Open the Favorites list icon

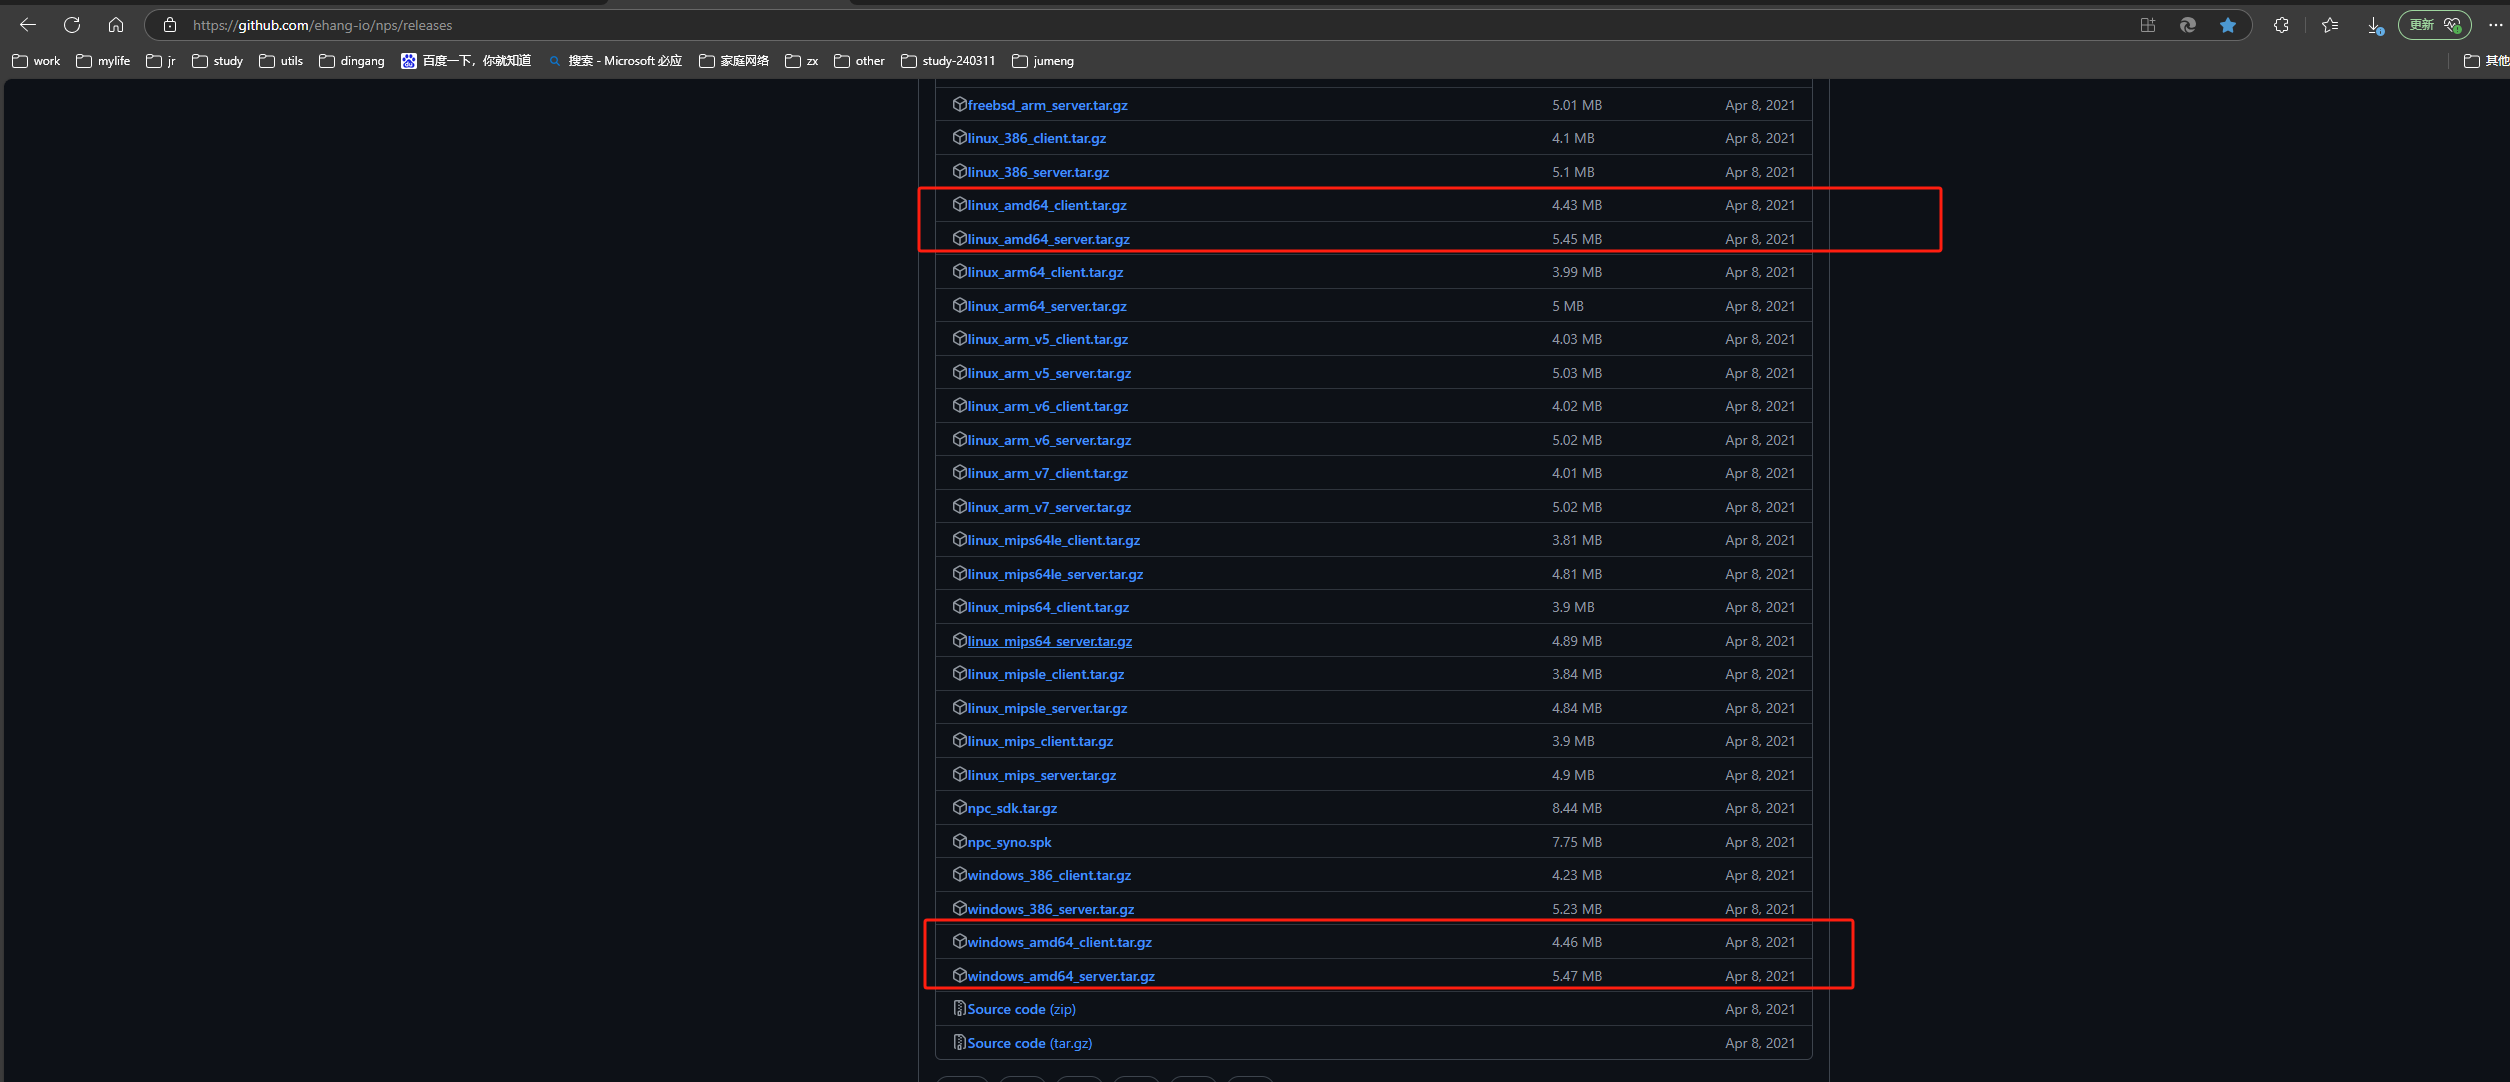pos(2330,25)
